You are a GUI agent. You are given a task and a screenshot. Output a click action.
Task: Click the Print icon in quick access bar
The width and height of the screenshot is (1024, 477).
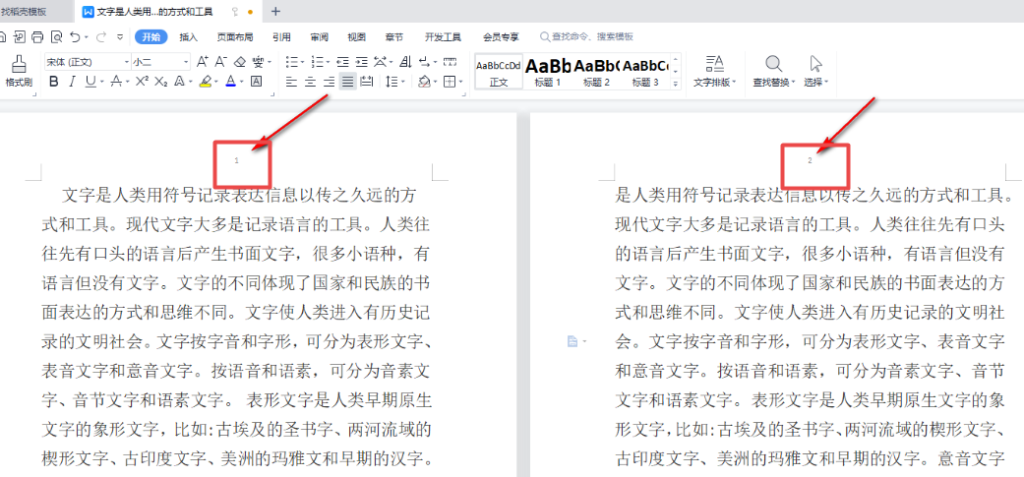point(38,37)
